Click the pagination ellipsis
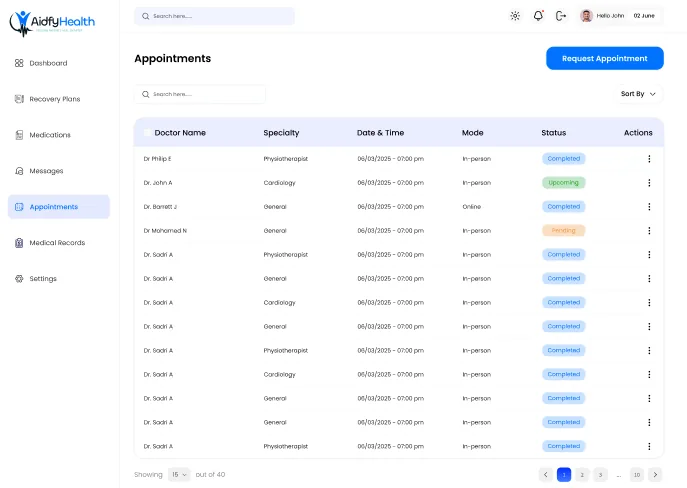687x488 pixels. coord(619,475)
